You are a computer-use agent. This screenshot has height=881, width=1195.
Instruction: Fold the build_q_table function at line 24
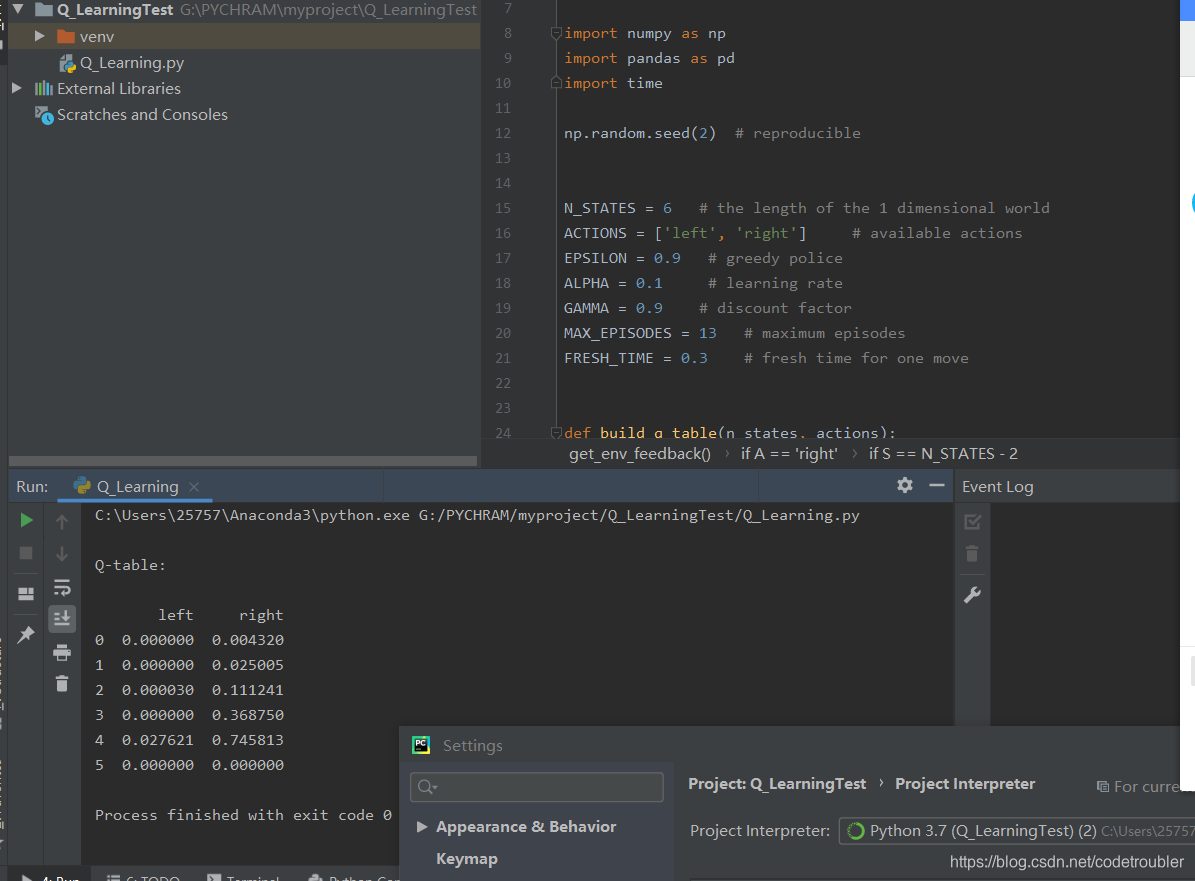(x=556, y=433)
